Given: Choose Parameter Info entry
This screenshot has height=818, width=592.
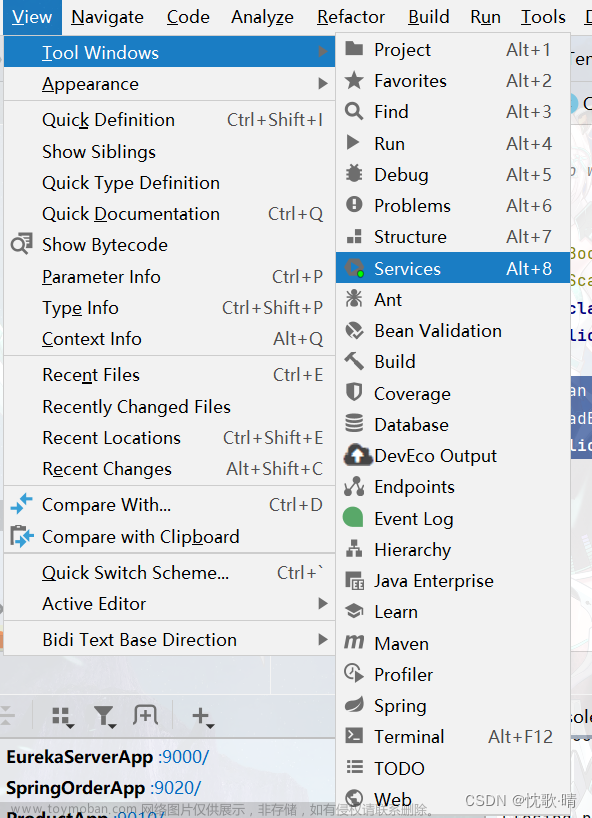Looking at the screenshot, I should click(x=170, y=276).
